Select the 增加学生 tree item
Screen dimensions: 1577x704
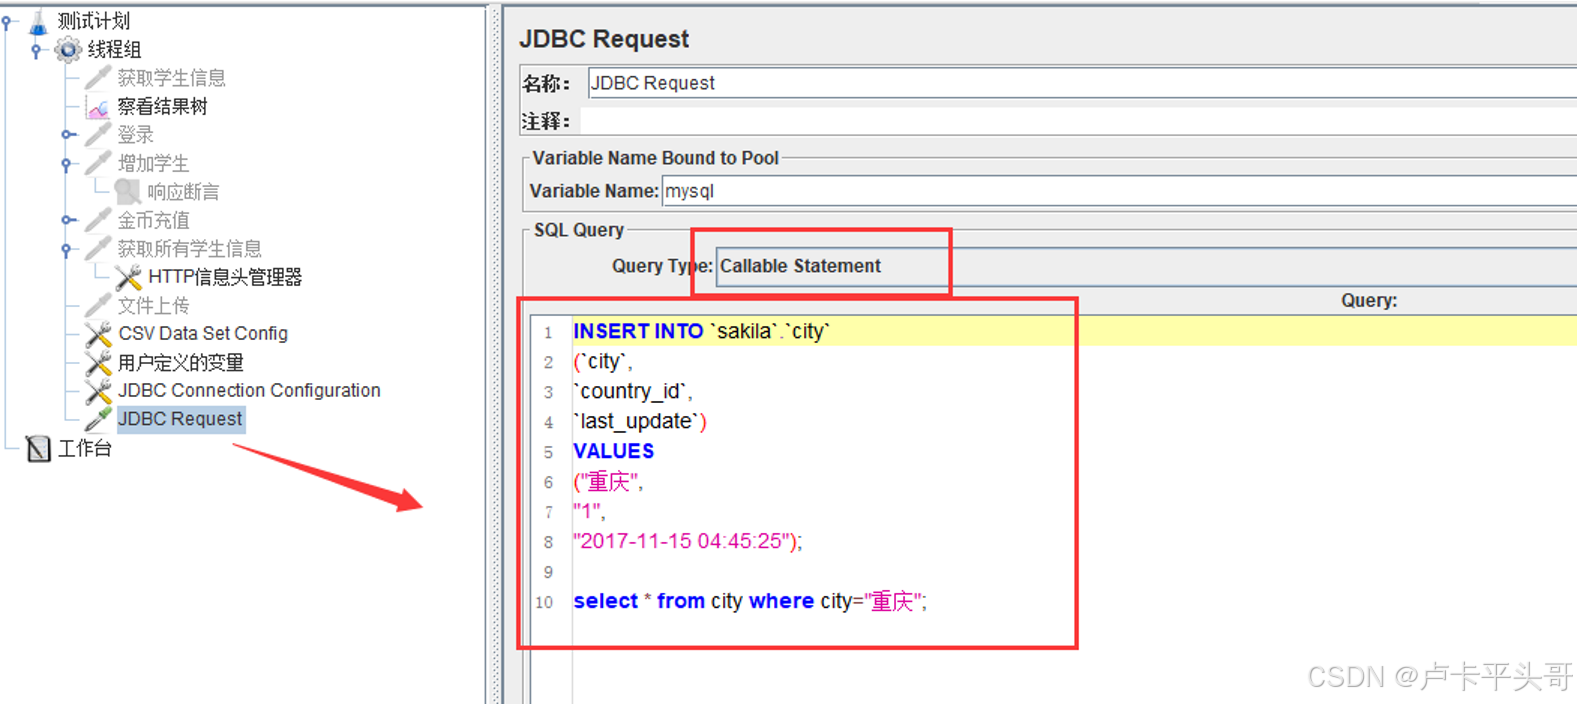(153, 163)
